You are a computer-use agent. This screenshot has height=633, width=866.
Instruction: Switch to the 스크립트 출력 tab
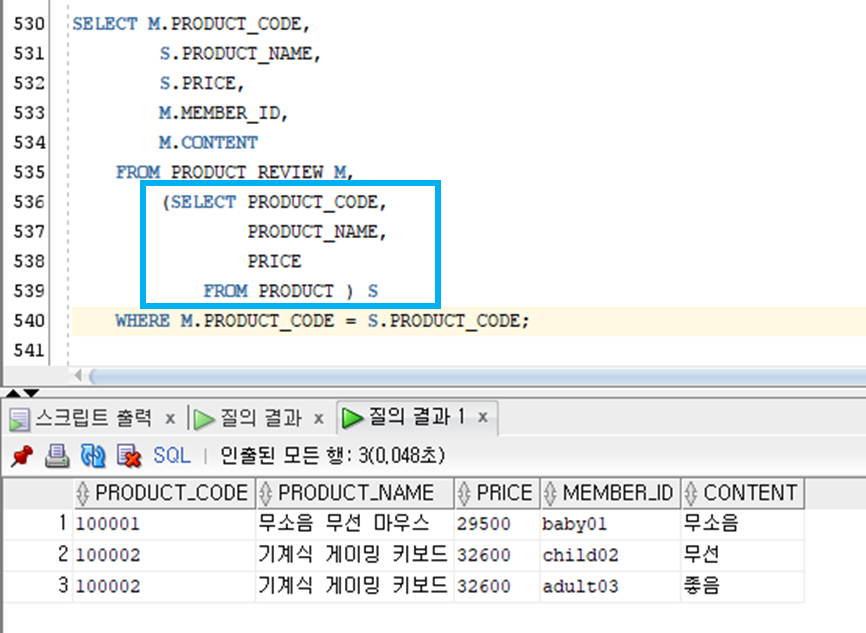[93, 418]
